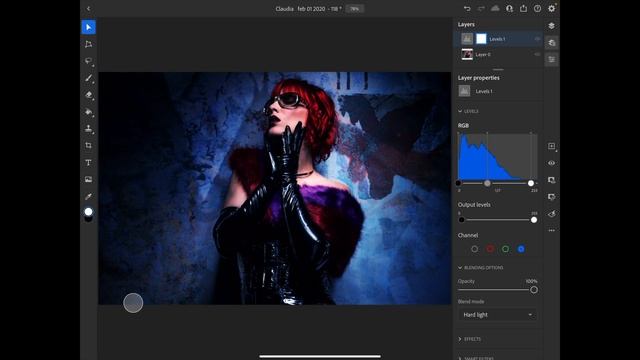Open the help question mark icon
Screen dimensions: 640x360
pos(538,9)
